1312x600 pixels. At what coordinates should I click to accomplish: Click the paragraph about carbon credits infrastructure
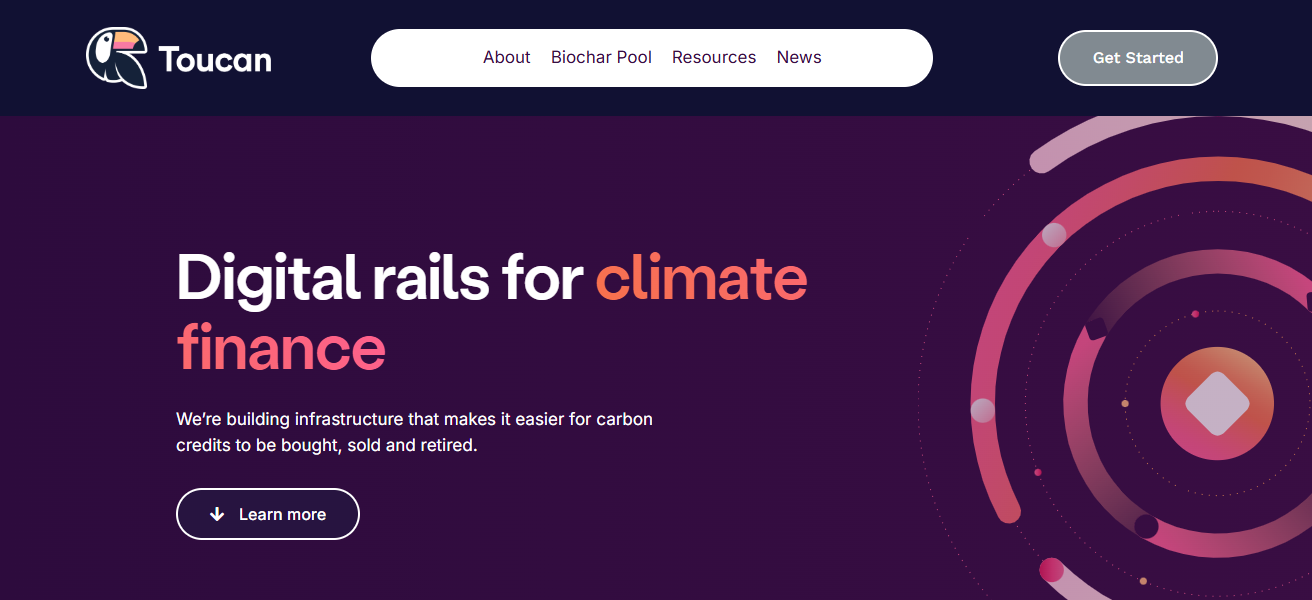[x=414, y=432]
